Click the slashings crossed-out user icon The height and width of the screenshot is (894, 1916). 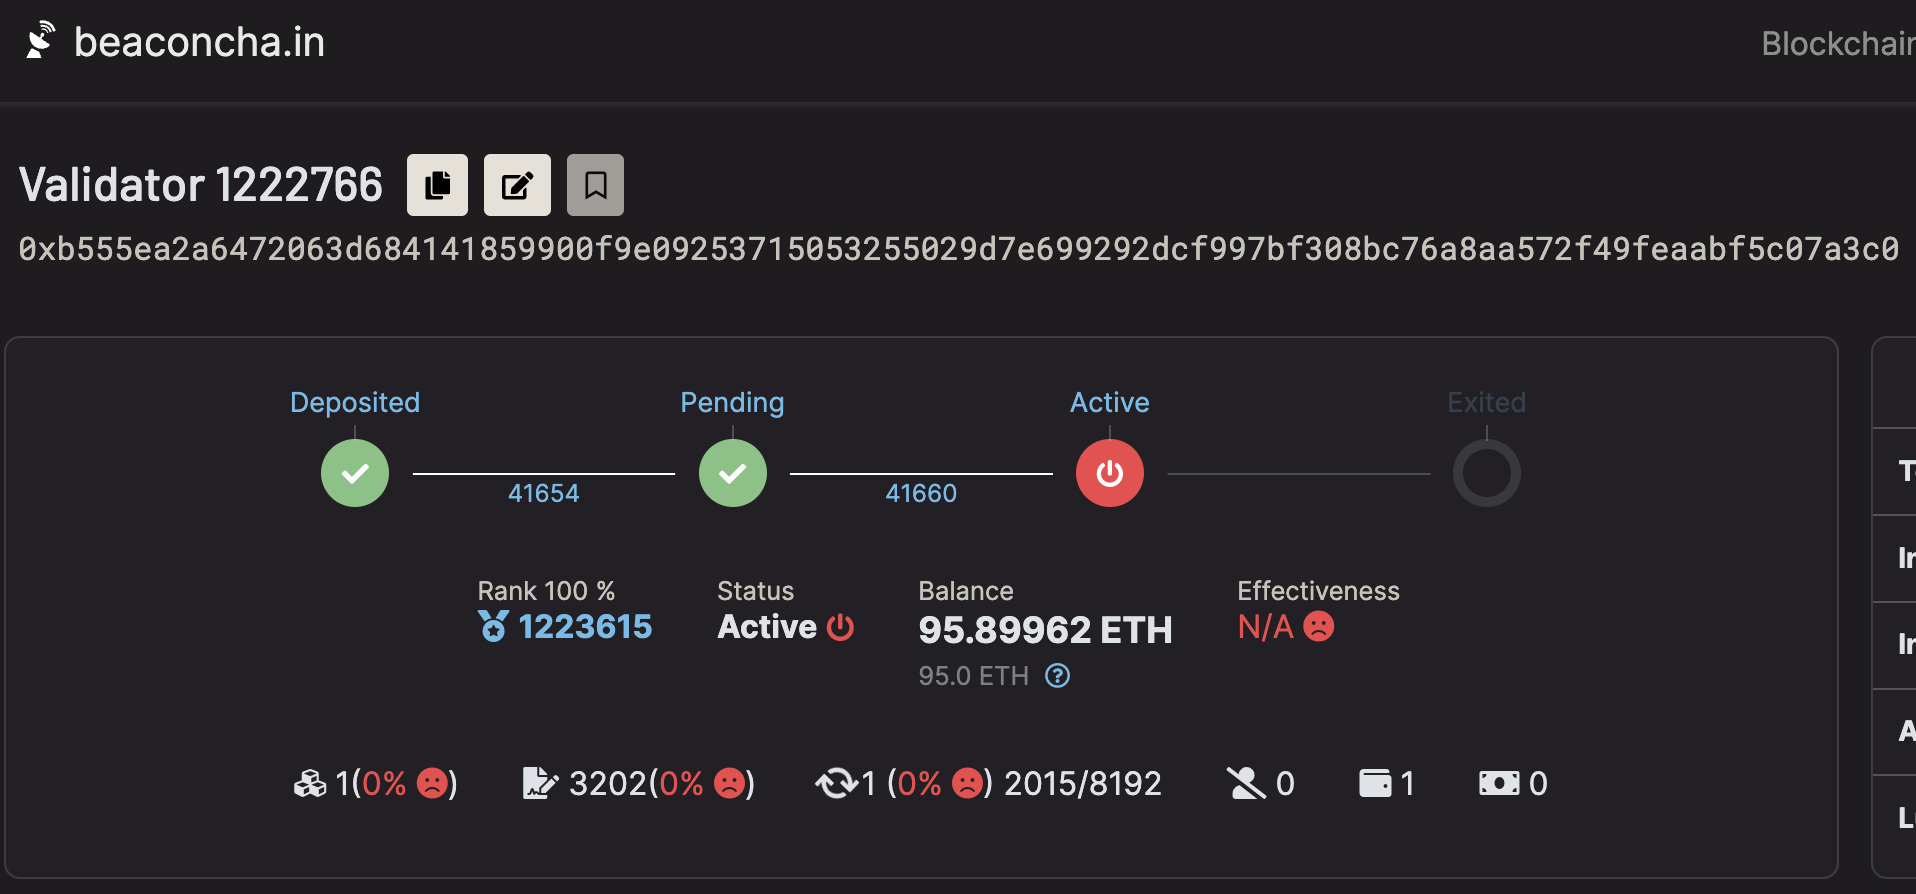[1246, 783]
